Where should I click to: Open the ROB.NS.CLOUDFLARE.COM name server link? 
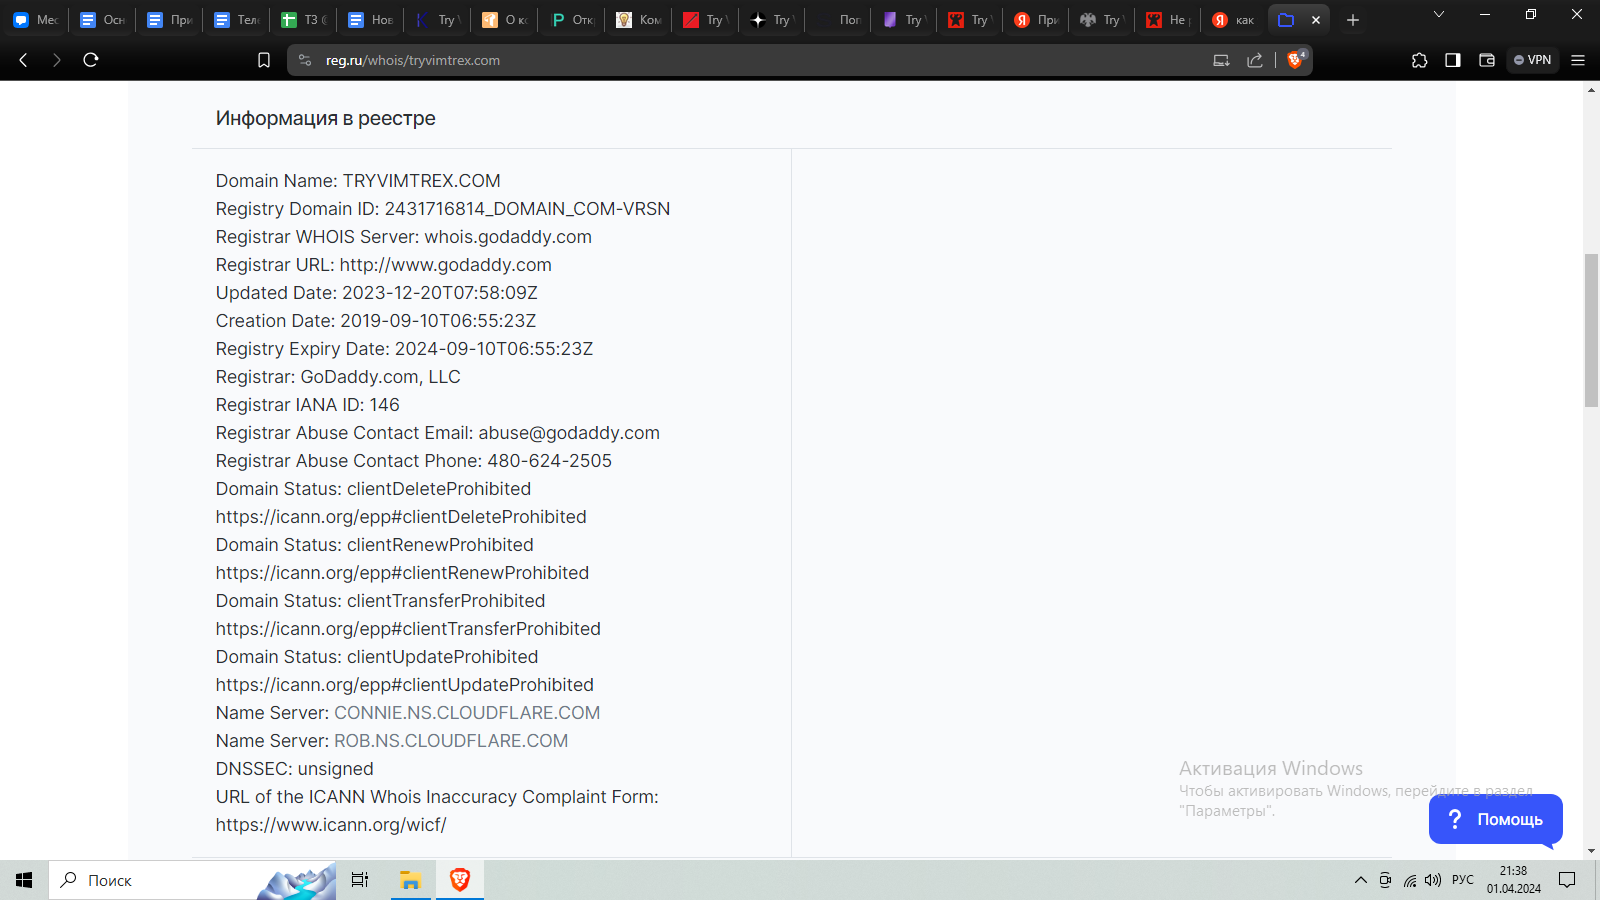[x=451, y=741]
